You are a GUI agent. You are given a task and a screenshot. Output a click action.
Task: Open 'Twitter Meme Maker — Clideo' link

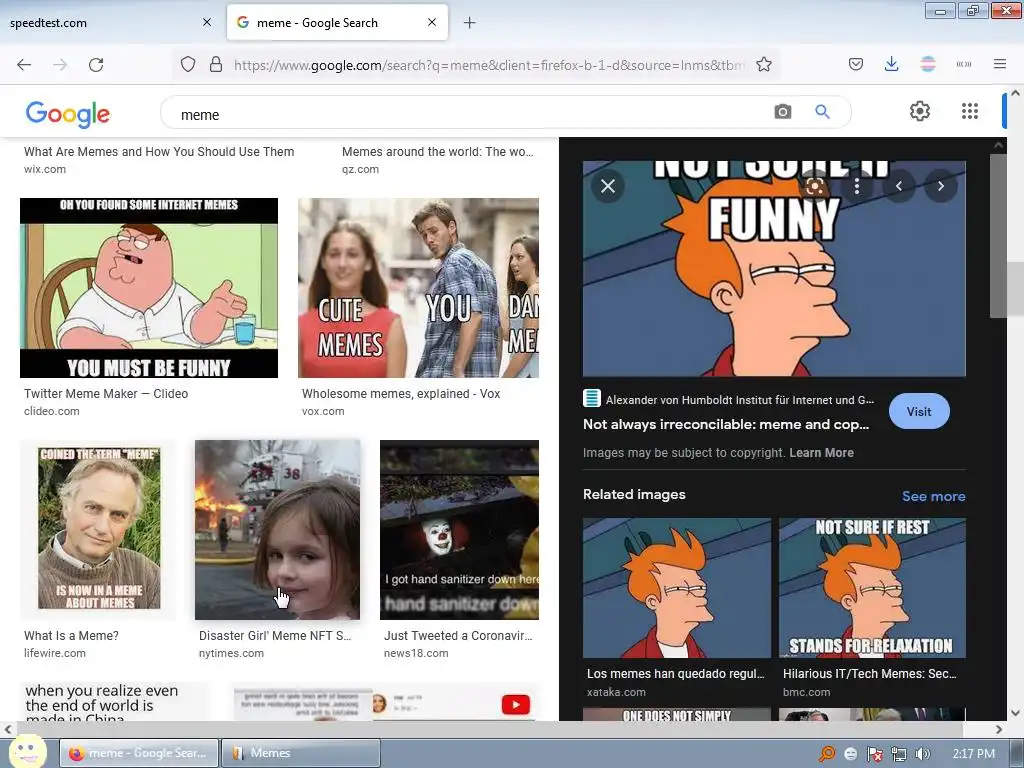[x=106, y=394]
